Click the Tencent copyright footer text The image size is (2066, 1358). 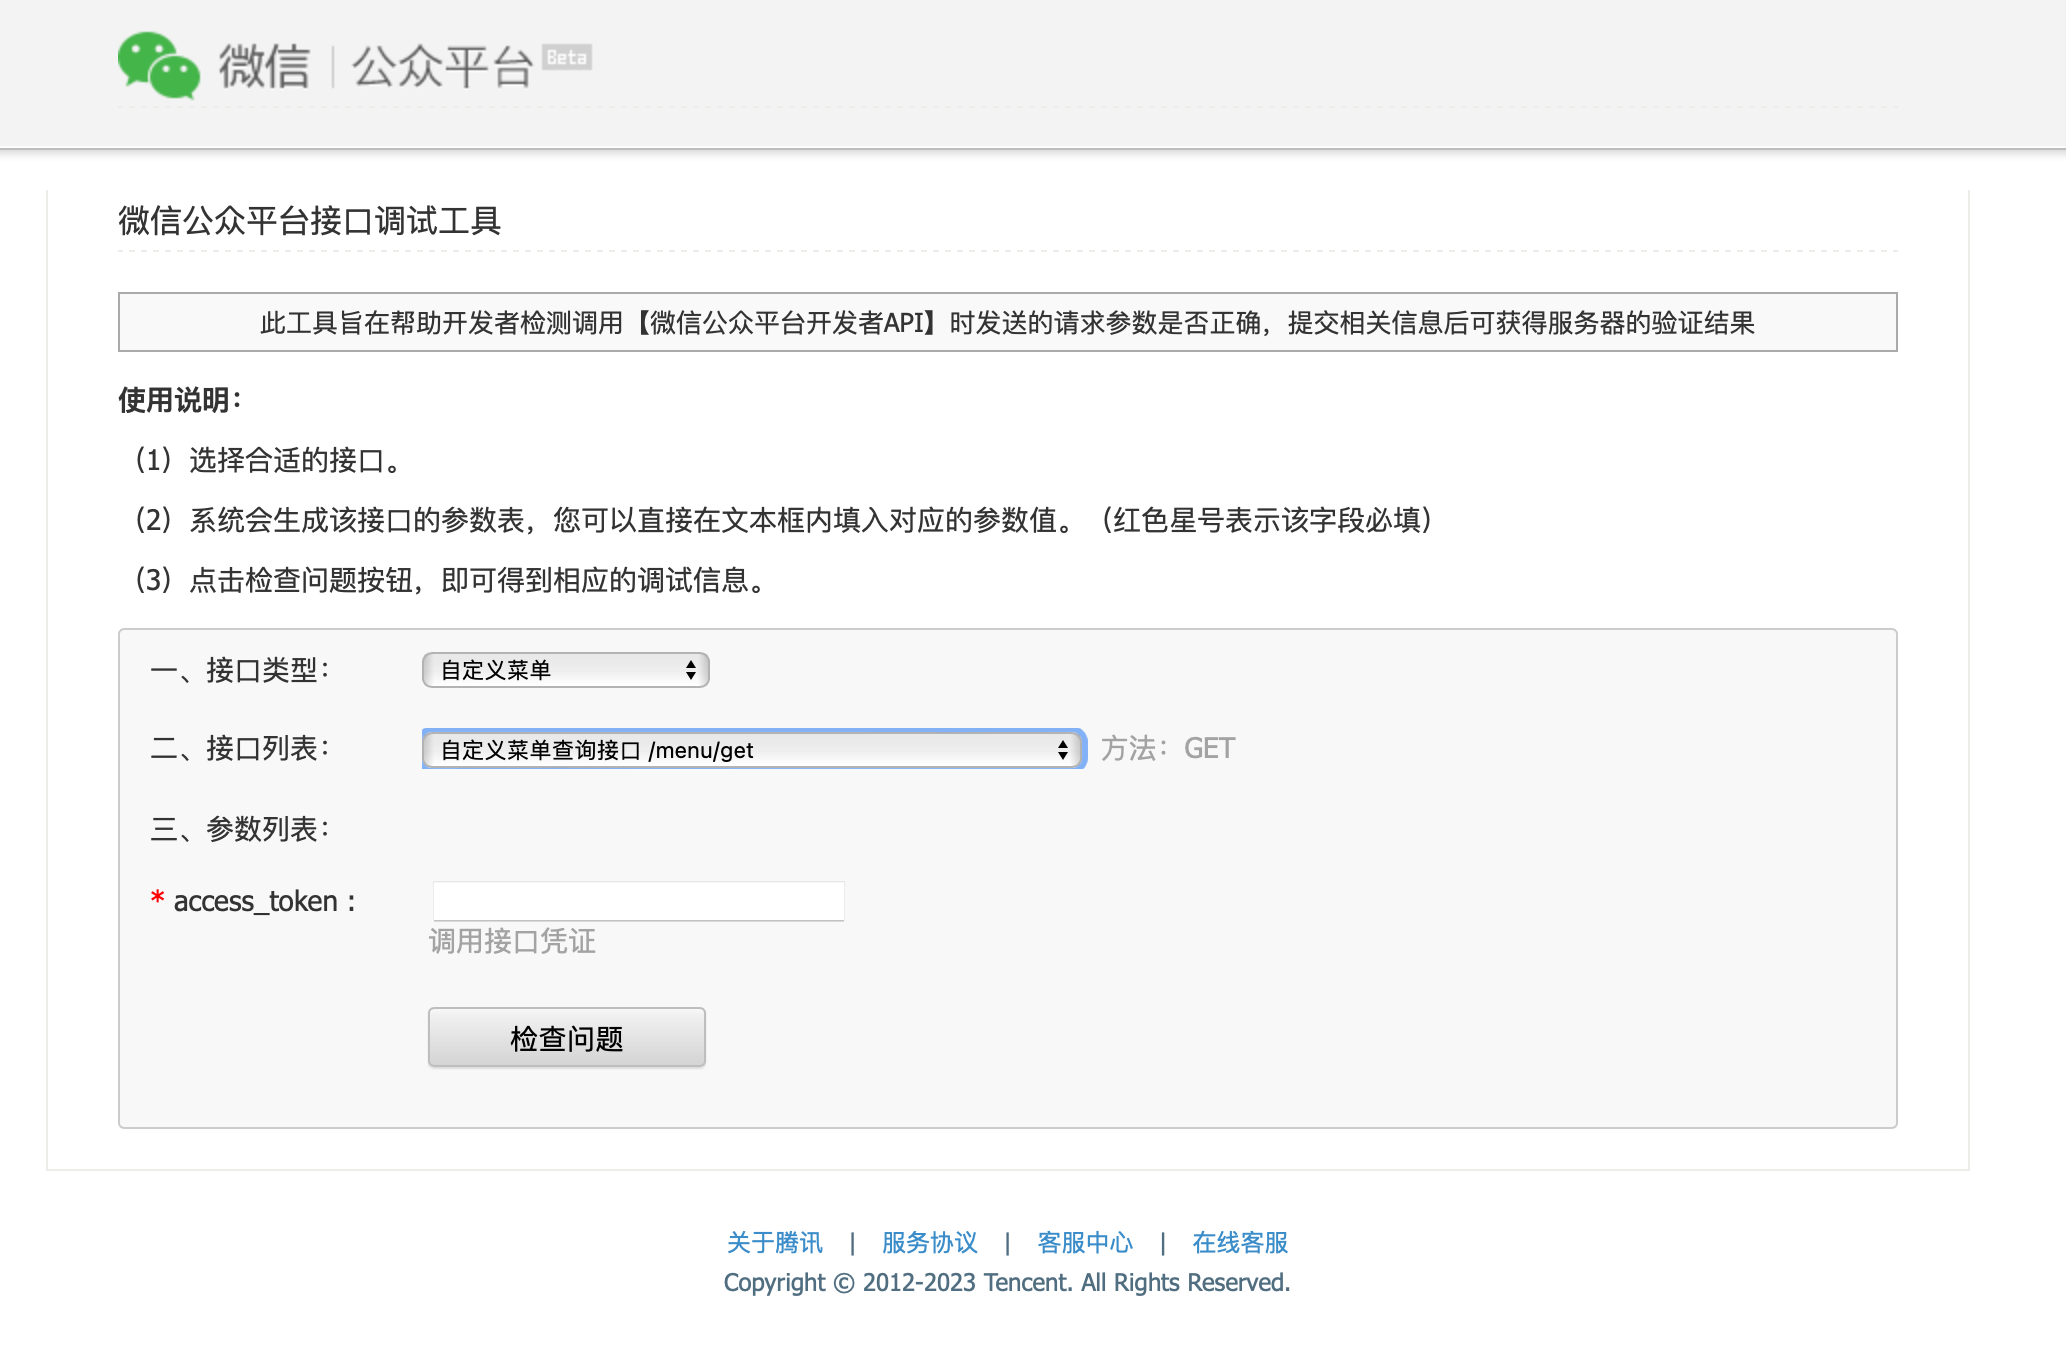[x=1007, y=1283]
